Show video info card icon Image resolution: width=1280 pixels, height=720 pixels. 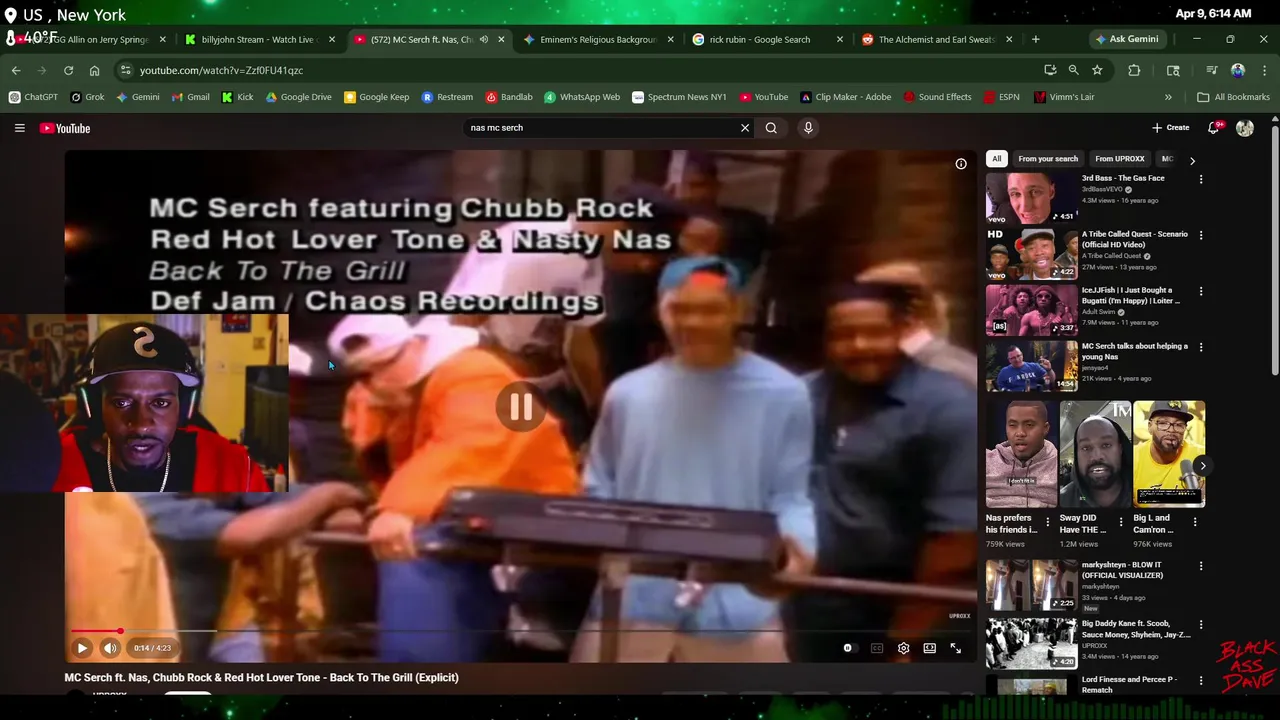click(961, 164)
